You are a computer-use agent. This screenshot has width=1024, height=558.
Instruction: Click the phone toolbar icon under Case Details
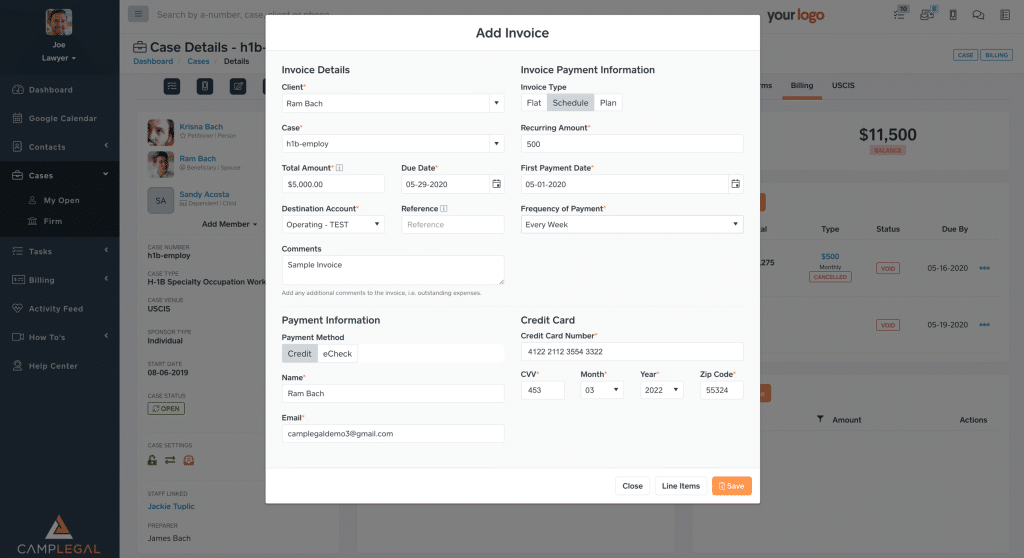point(205,86)
